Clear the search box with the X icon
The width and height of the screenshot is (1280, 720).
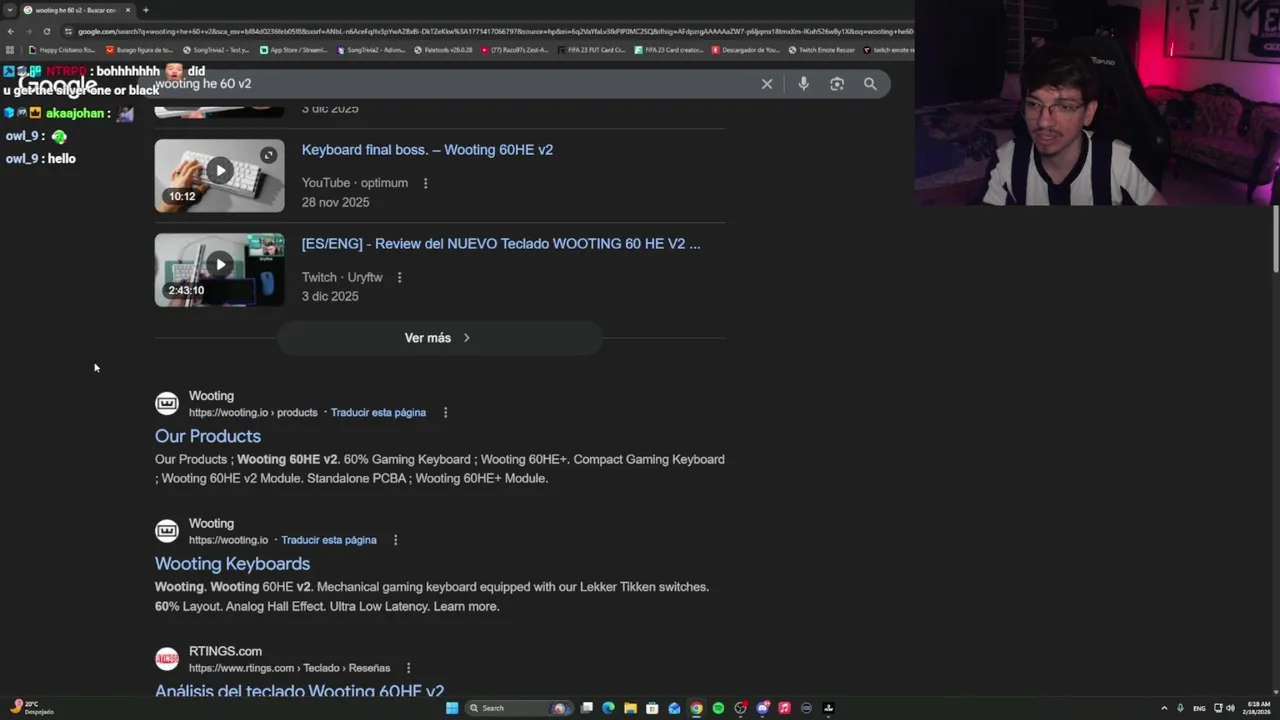pyautogui.click(x=767, y=84)
